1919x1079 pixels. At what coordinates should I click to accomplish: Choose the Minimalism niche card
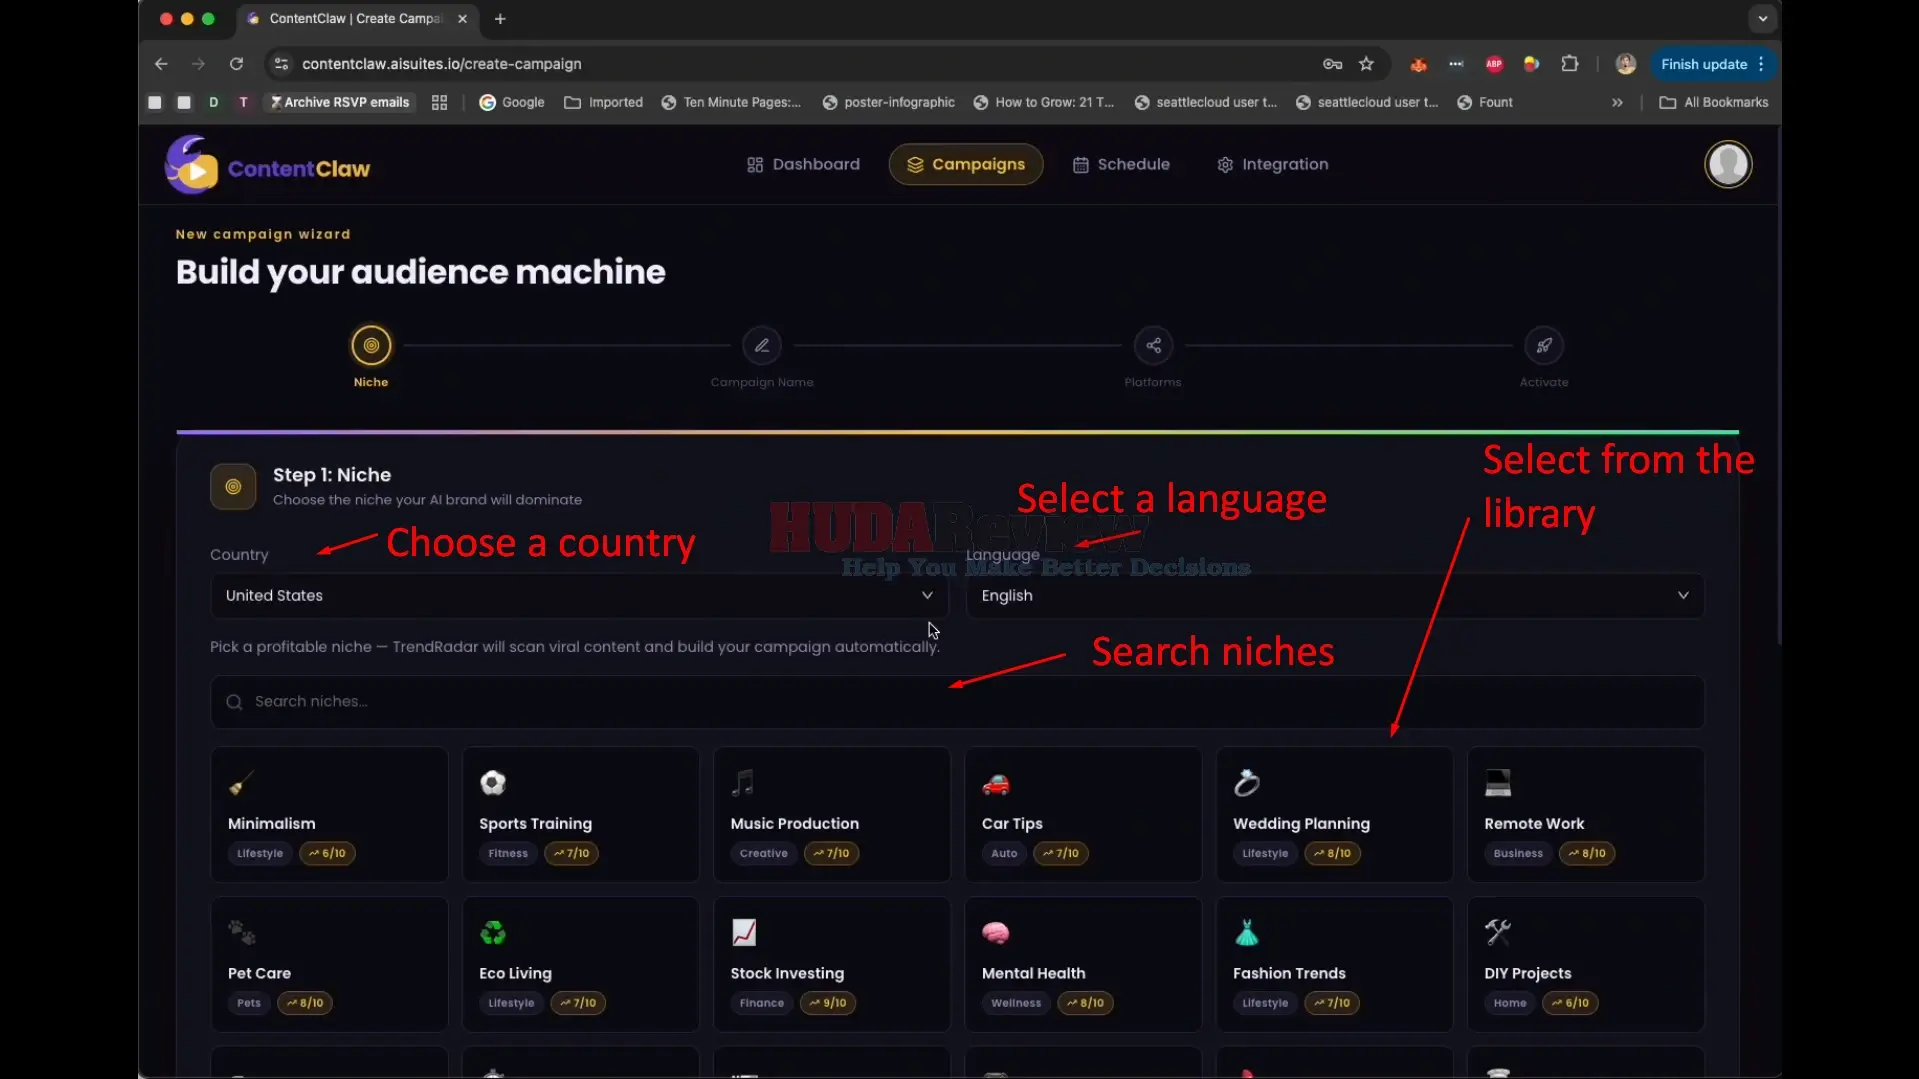tap(330, 814)
